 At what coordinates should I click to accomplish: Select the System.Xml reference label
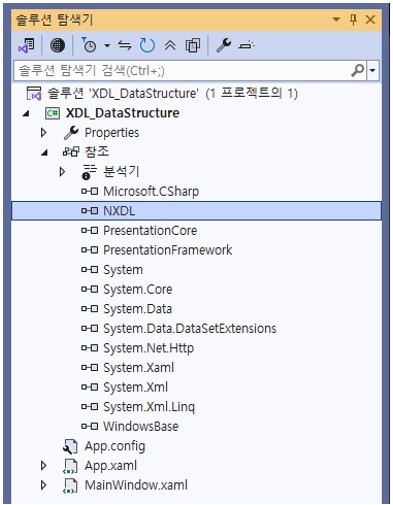click(x=135, y=387)
